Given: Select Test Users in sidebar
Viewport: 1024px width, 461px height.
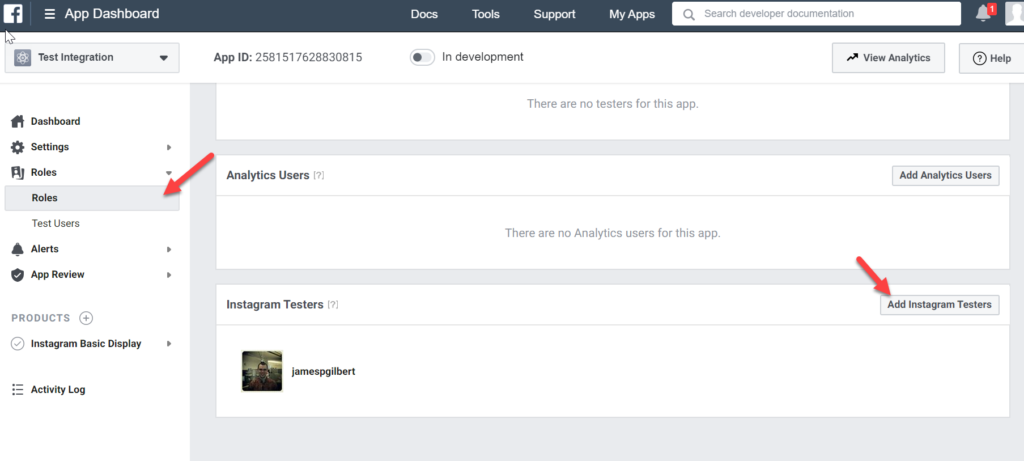Looking at the screenshot, I should tap(55, 223).
